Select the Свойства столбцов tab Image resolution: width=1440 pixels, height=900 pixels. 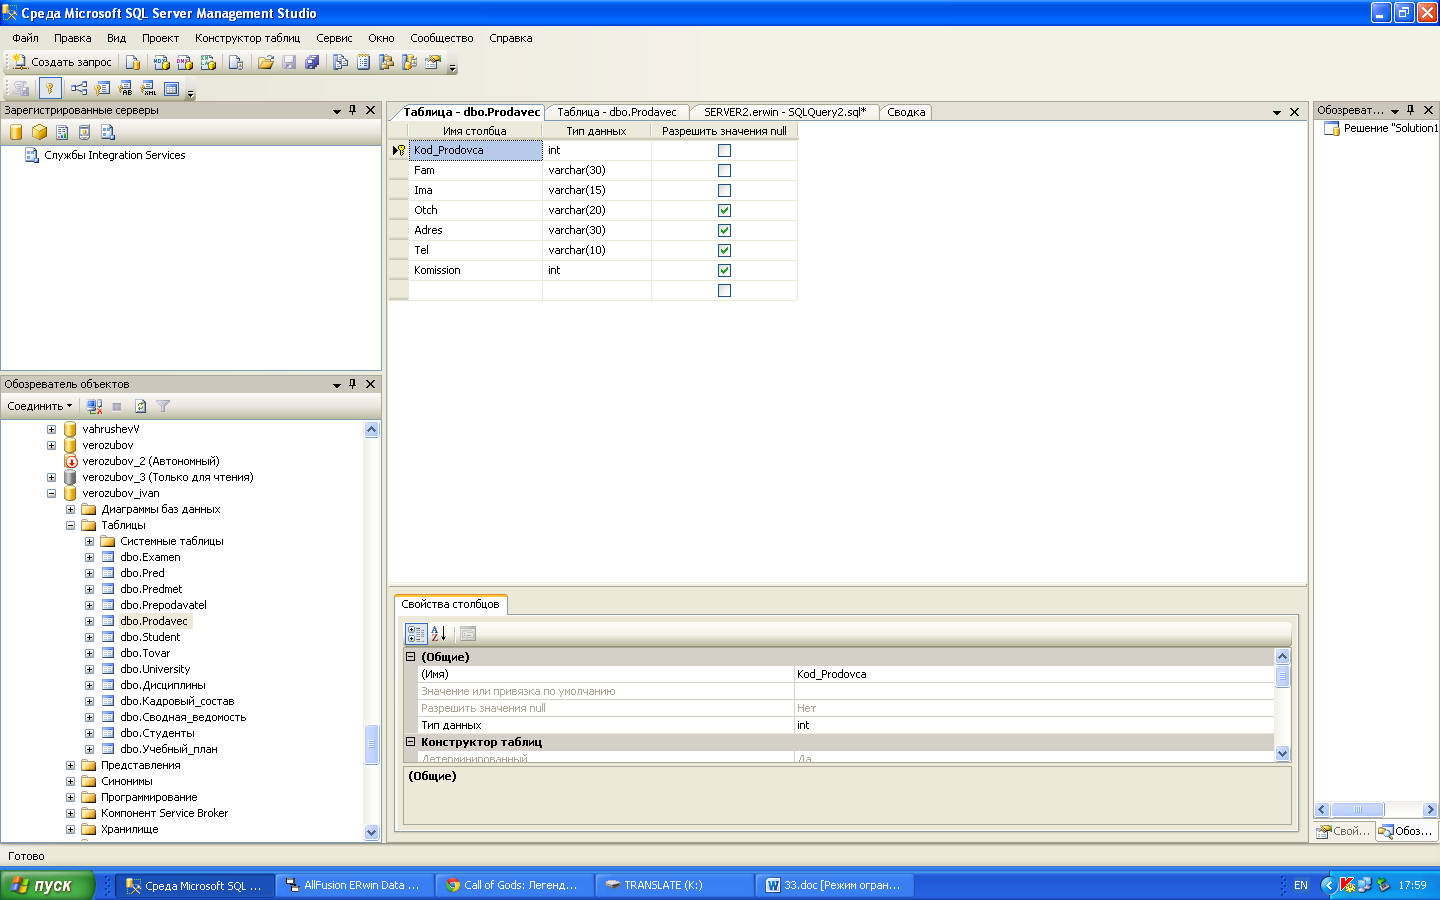pyautogui.click(x=450, y=604)
